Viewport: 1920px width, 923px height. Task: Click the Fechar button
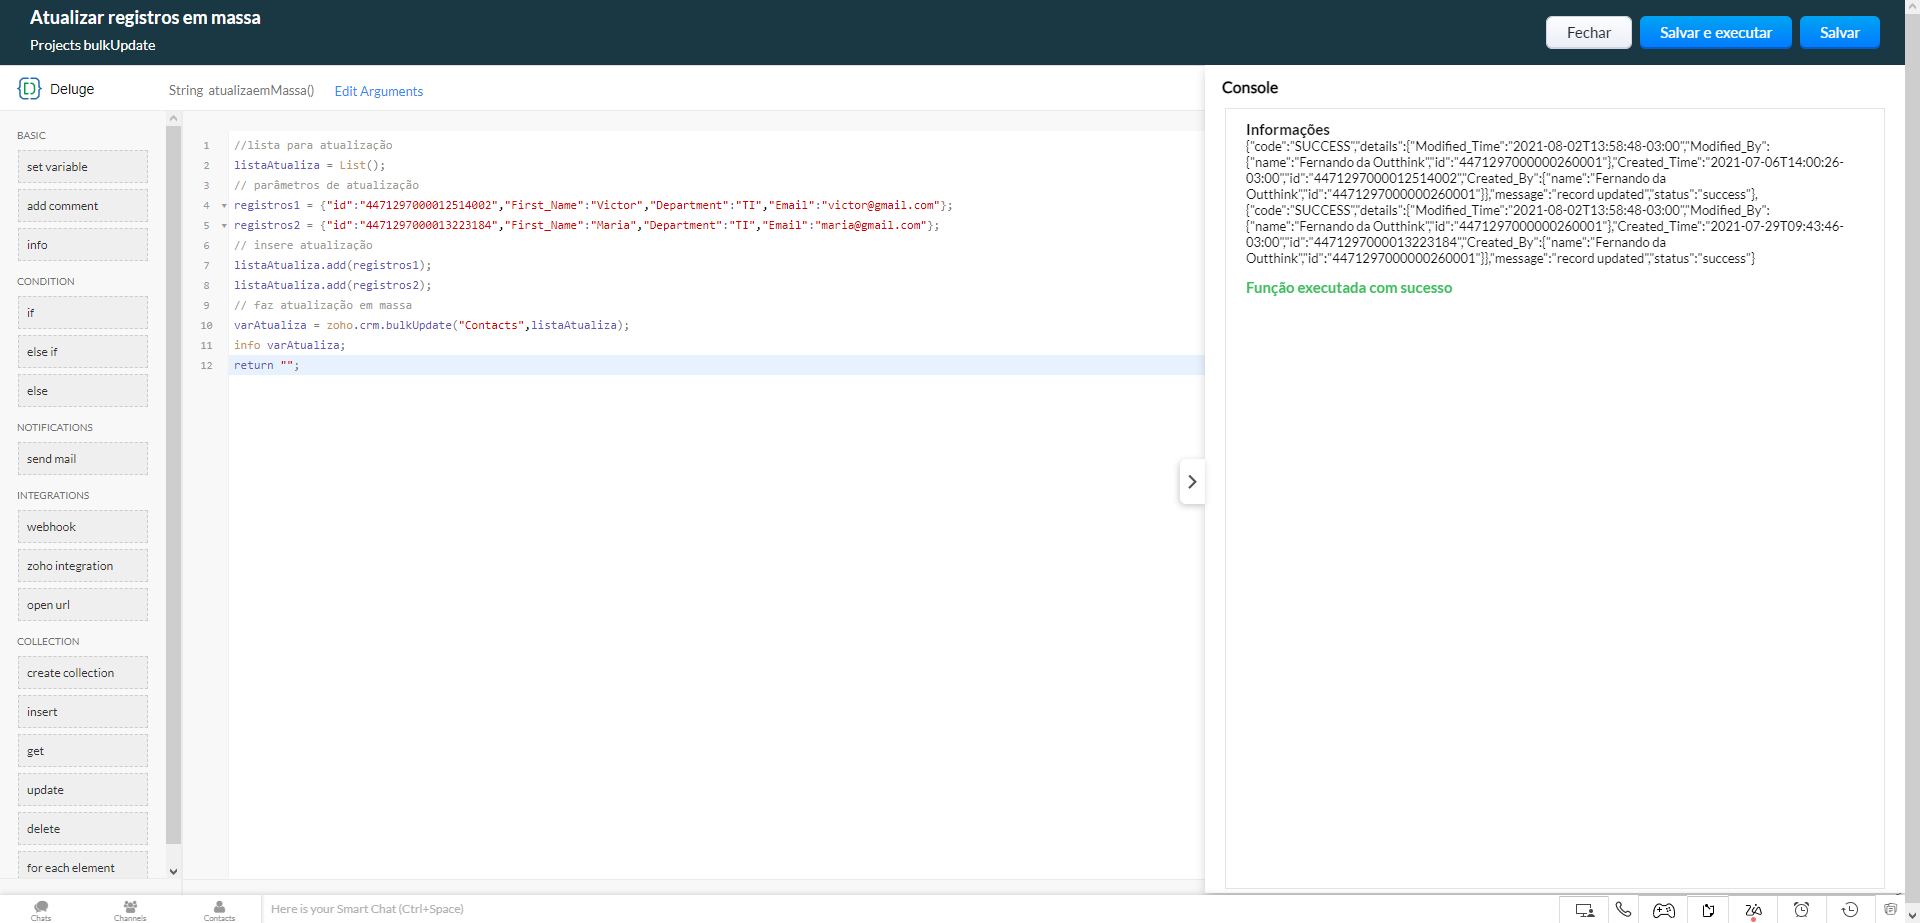point(1588,33)
